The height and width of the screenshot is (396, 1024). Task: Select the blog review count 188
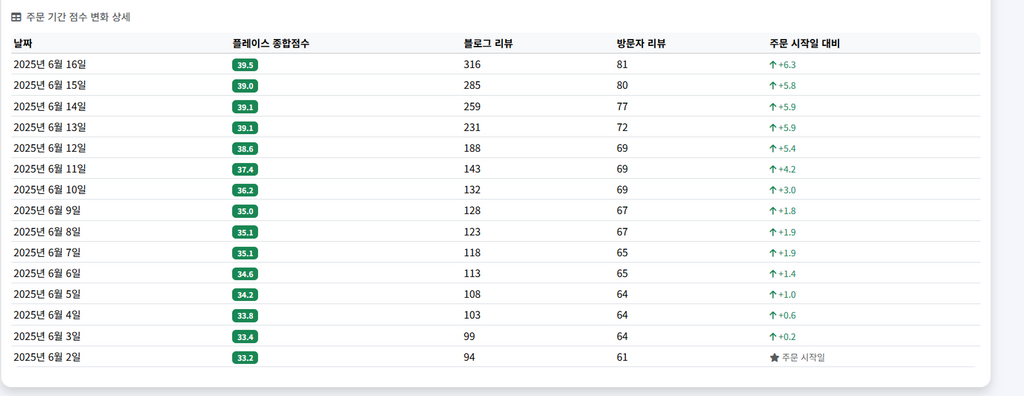pos(472,148)
